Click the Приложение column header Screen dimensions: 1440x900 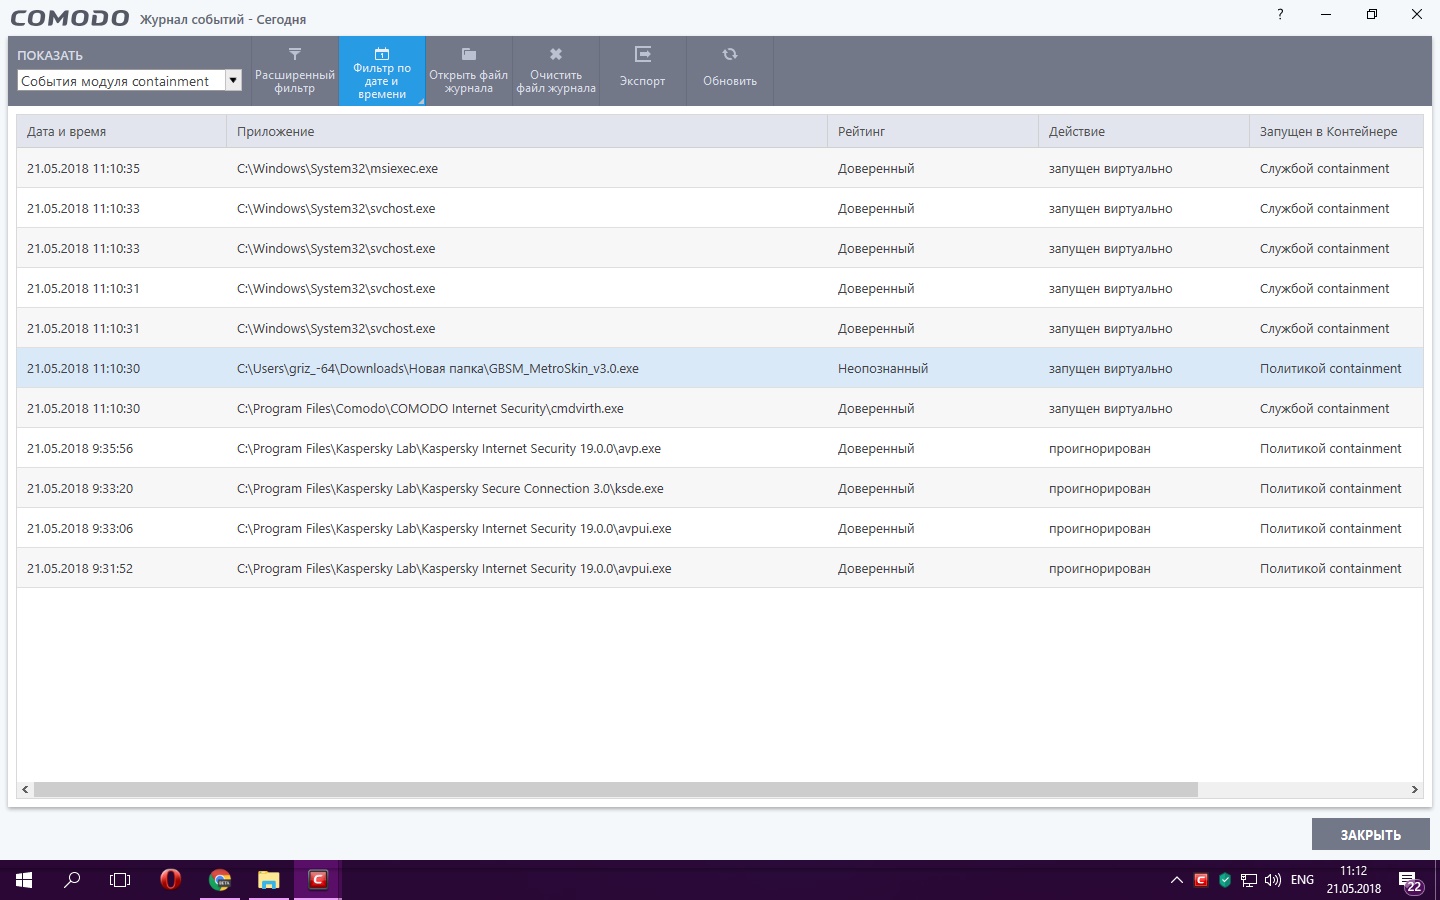coord(527,131)
